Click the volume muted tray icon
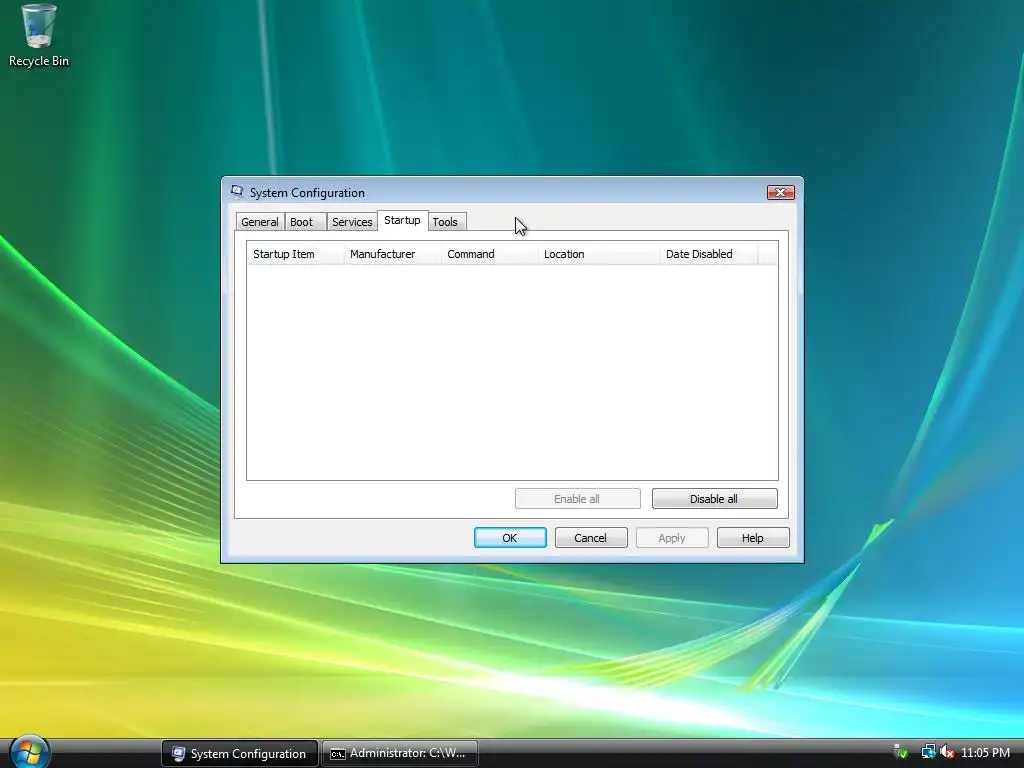Screen dimensions: 1024x768 947,753
